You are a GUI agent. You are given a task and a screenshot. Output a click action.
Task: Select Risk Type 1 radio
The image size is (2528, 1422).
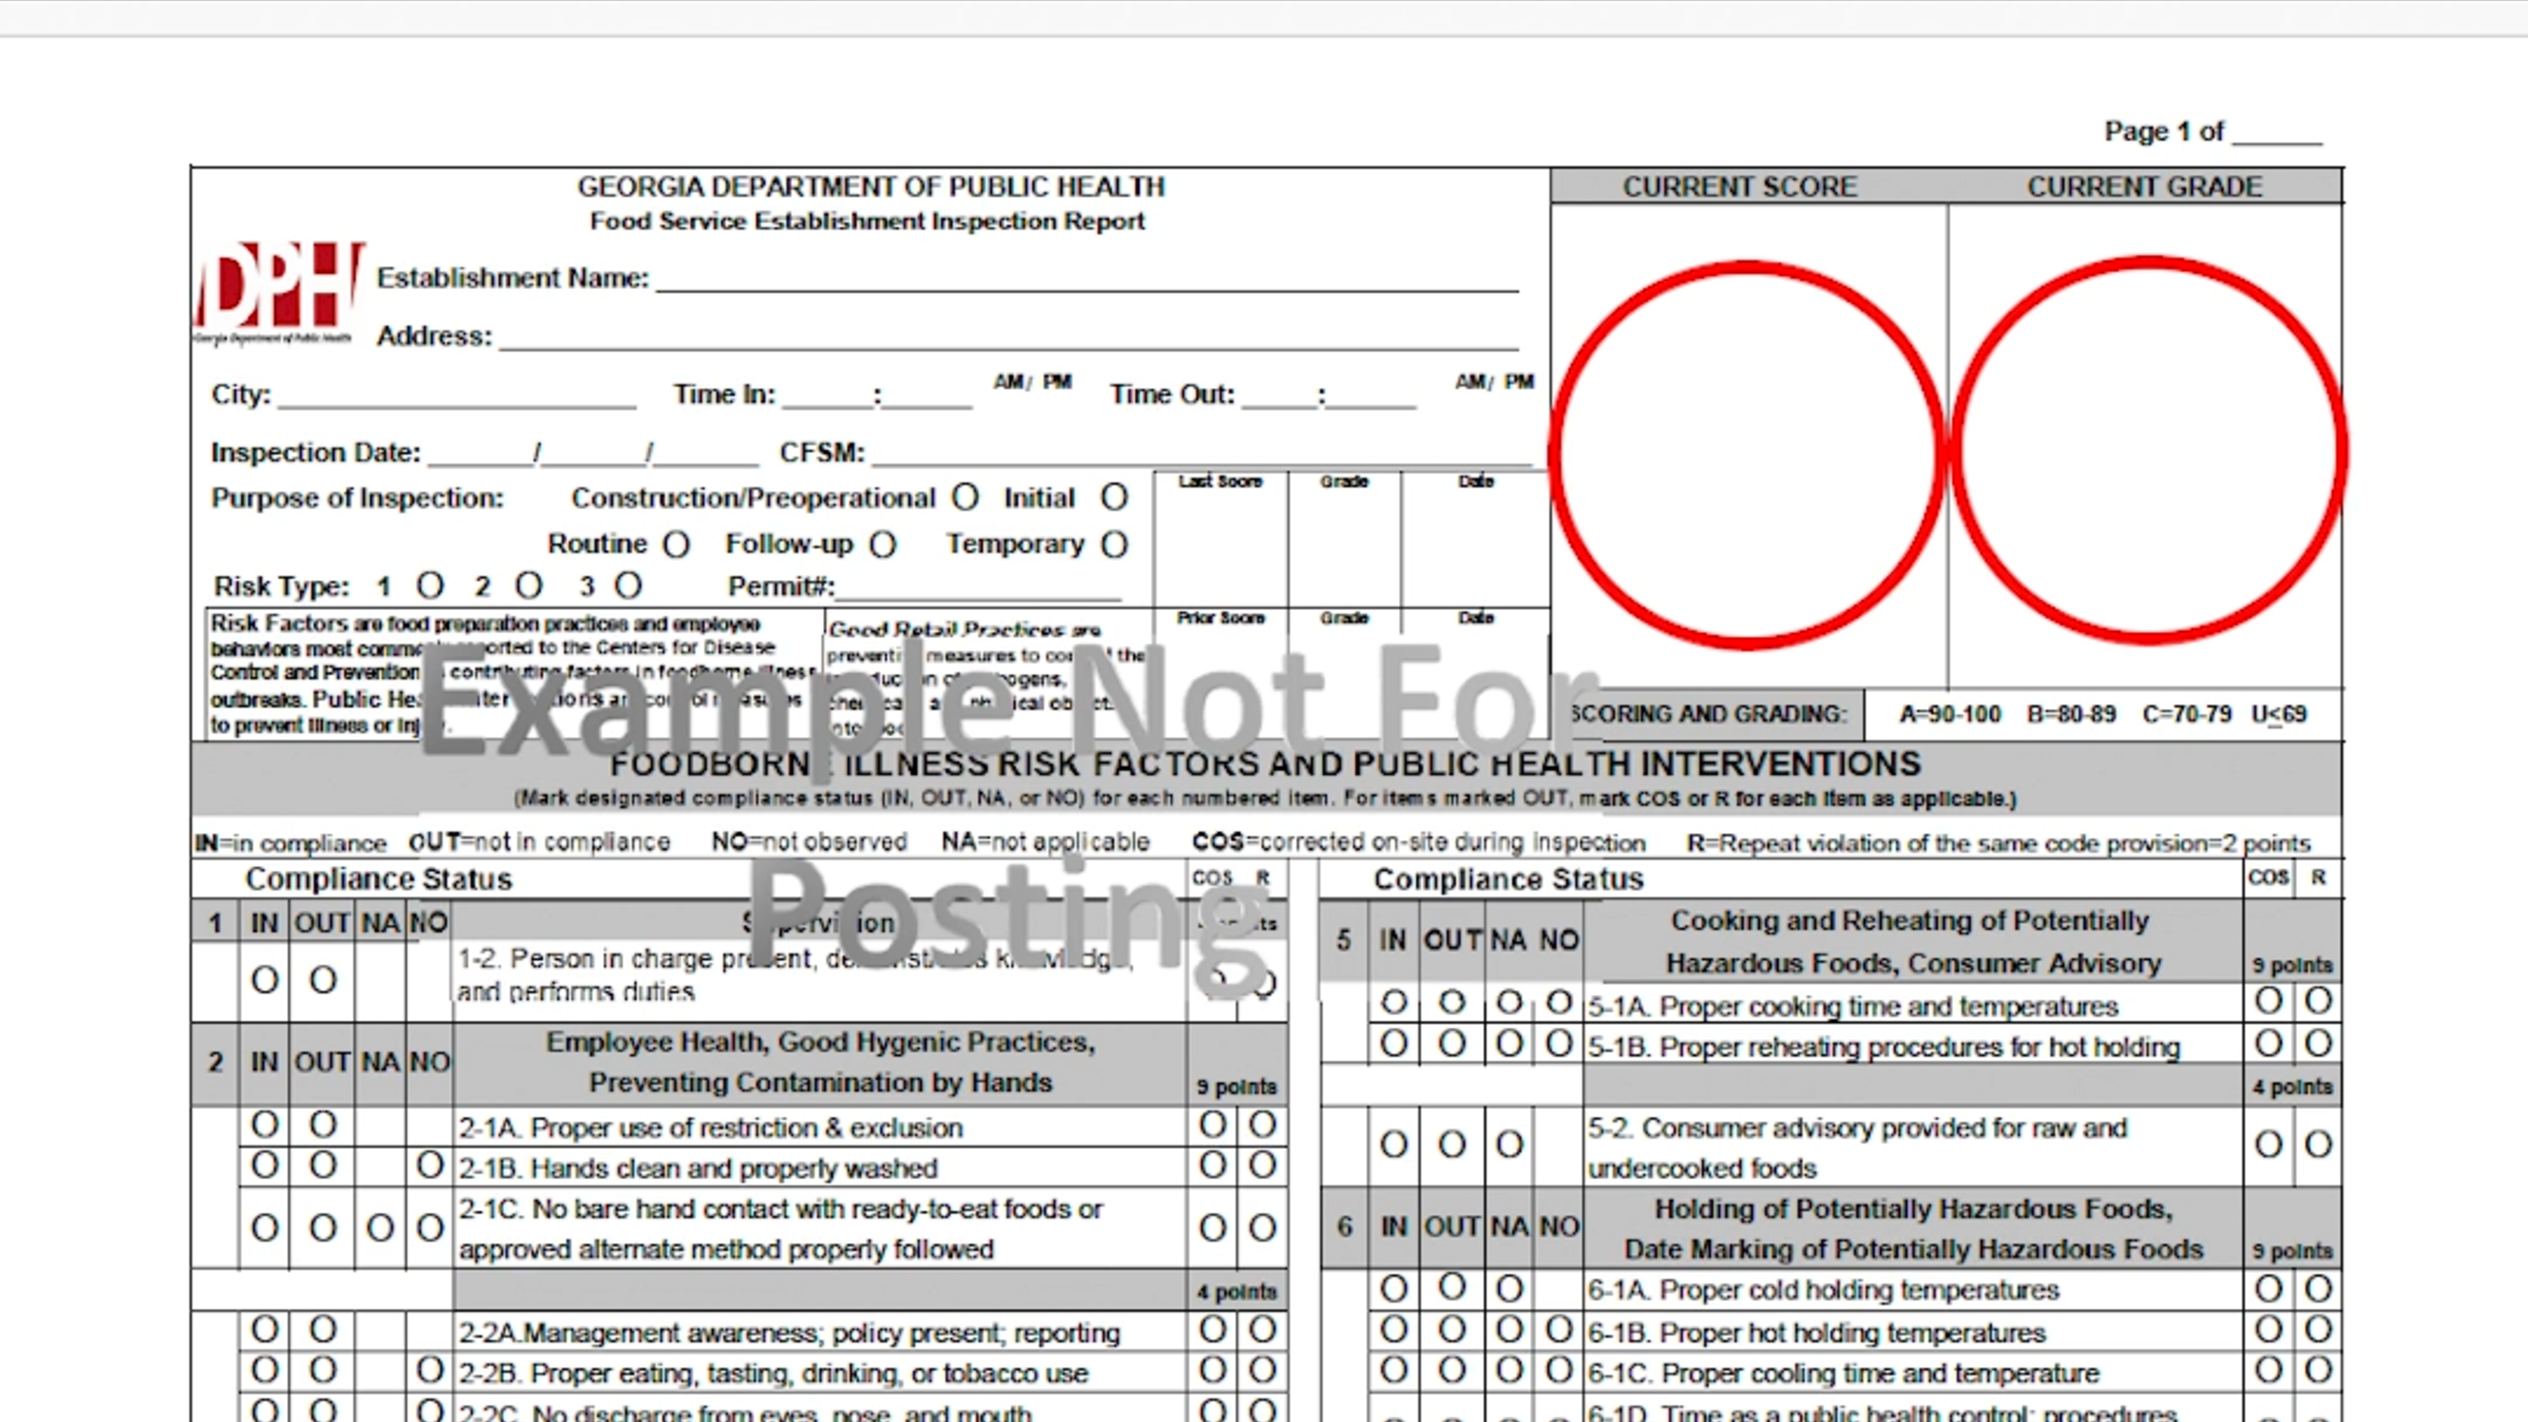click(x=430, y=585)
